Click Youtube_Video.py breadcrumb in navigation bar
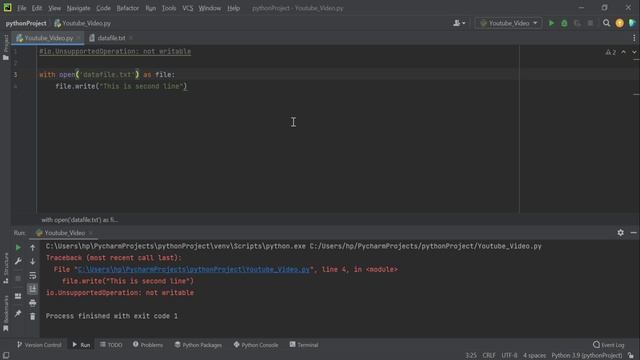Screen dimensions: 640x360 [82, 23]
